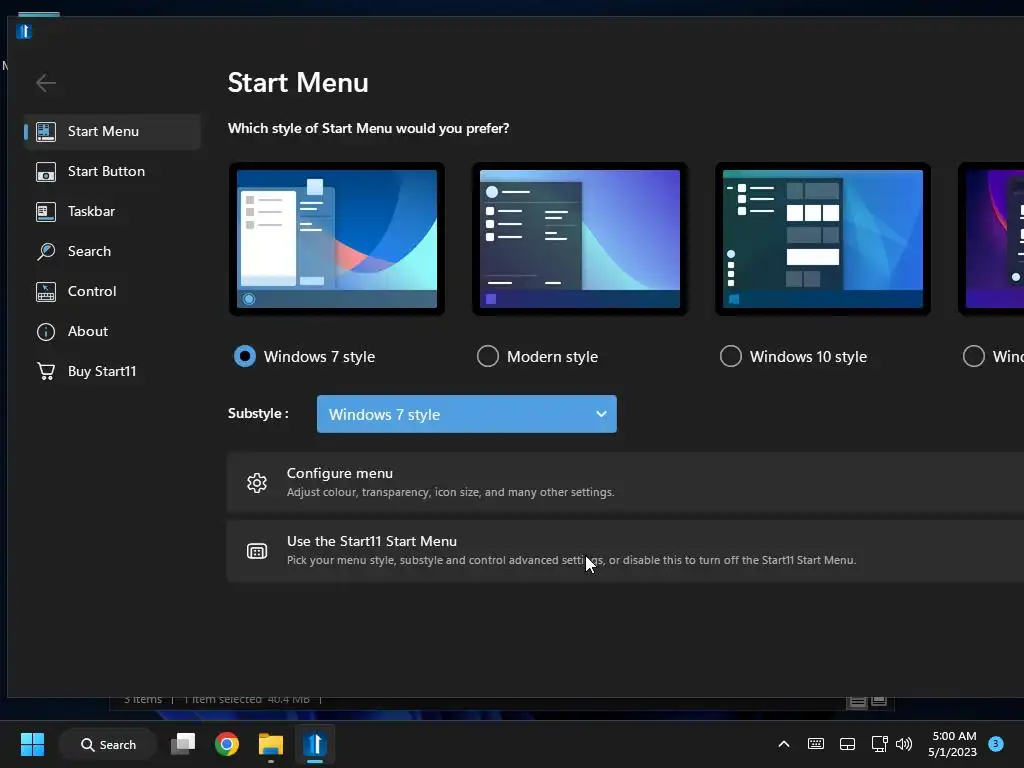Open the Substyle dropdown
This screenshot has width=1024, height=768.
point(466,414)
